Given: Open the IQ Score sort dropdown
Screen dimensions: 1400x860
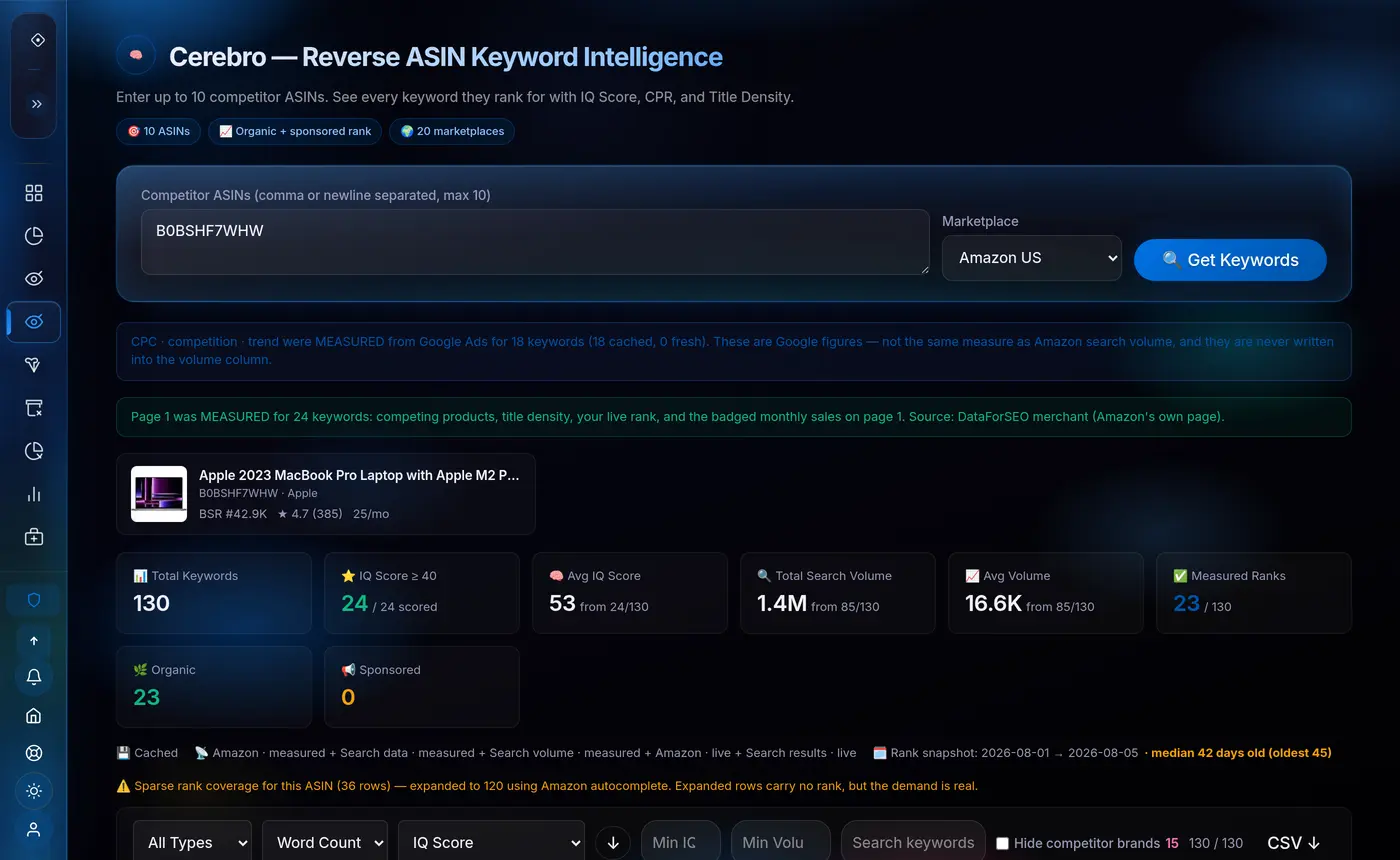Looking at the screenshot, I should pos(491,843).
